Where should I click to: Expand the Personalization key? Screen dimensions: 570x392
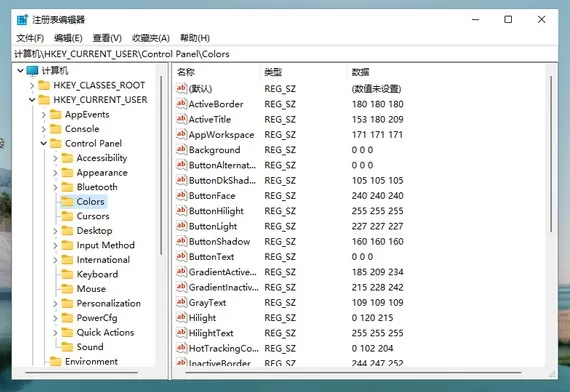click(55, 304)
